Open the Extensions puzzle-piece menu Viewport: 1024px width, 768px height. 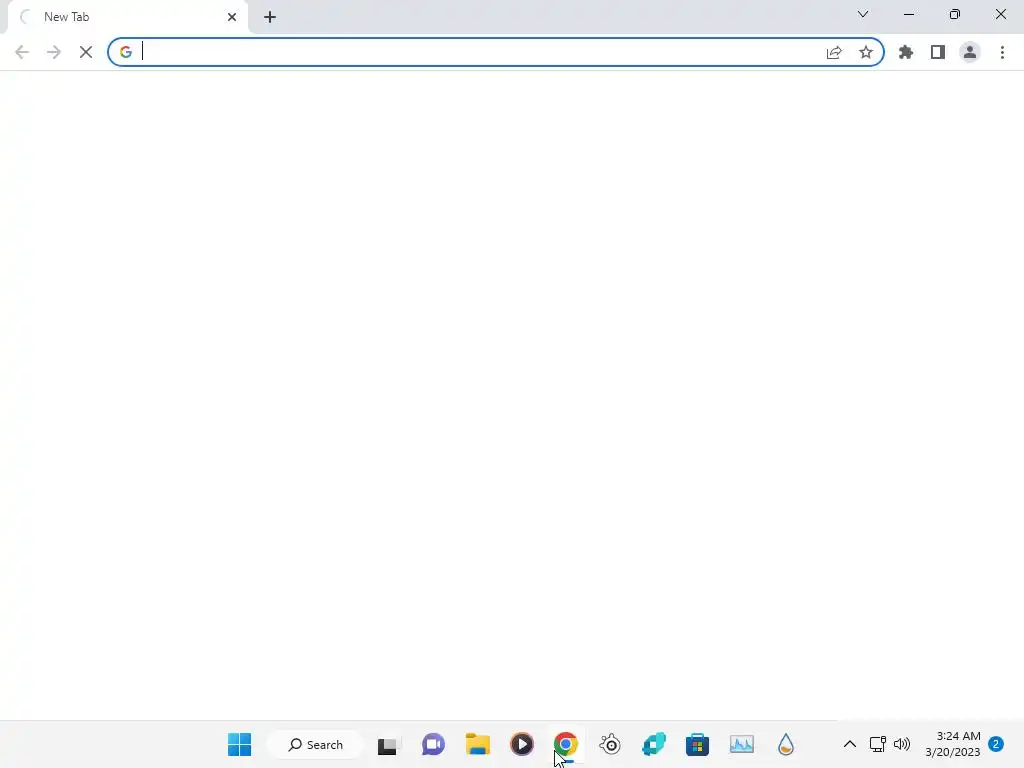click(906, 52)
